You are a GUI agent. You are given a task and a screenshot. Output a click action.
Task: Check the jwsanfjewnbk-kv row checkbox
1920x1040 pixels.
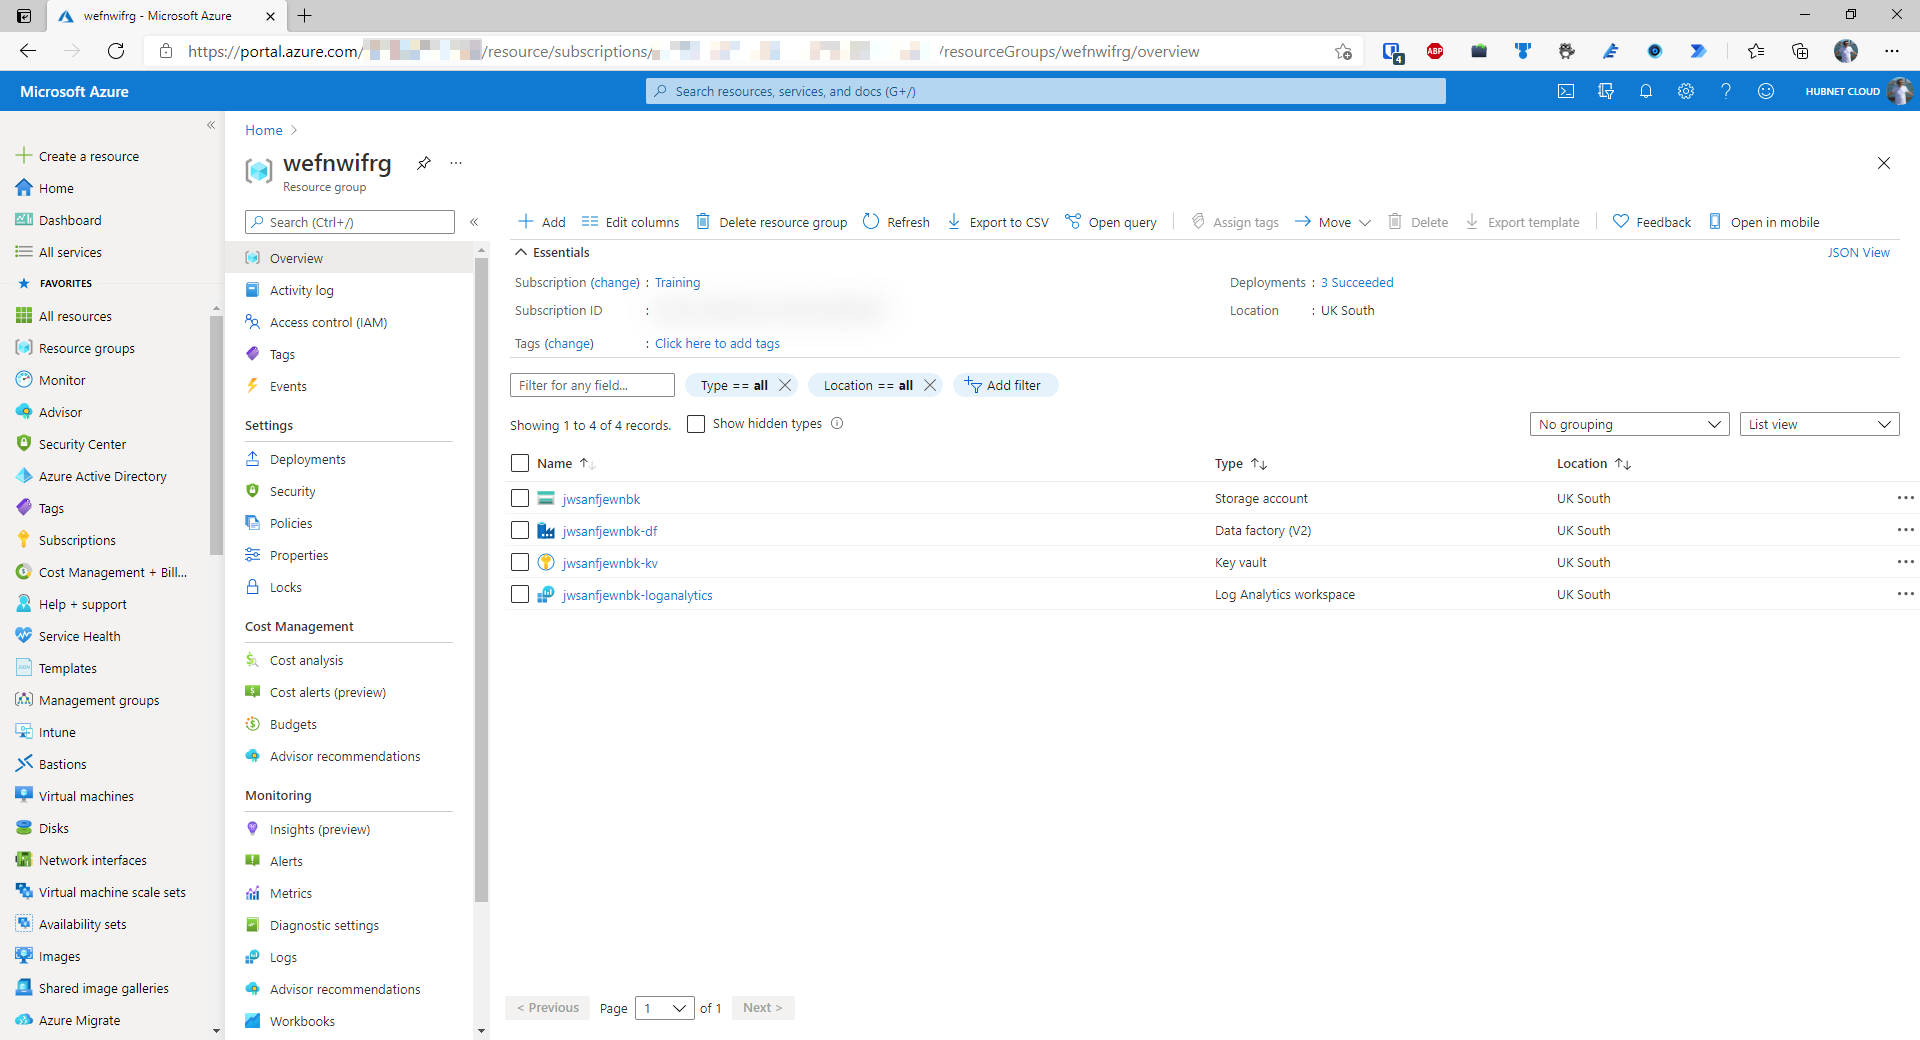tap(520, 562)
